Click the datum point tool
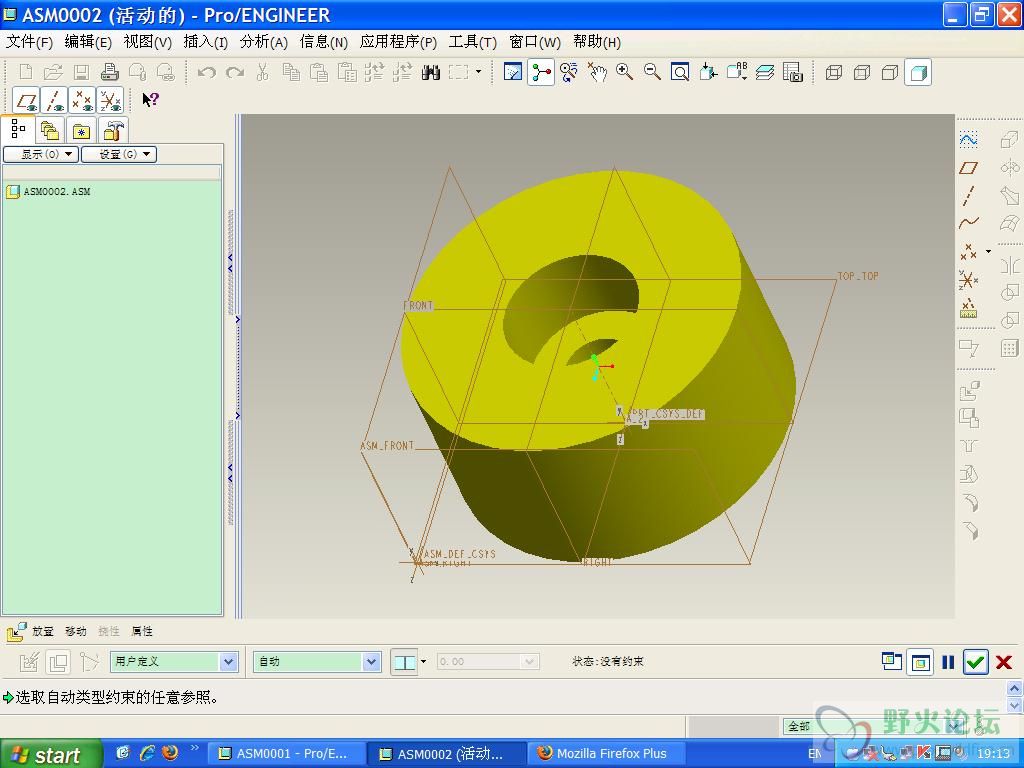Screen dimensions: 1024x768 point(968,251)
